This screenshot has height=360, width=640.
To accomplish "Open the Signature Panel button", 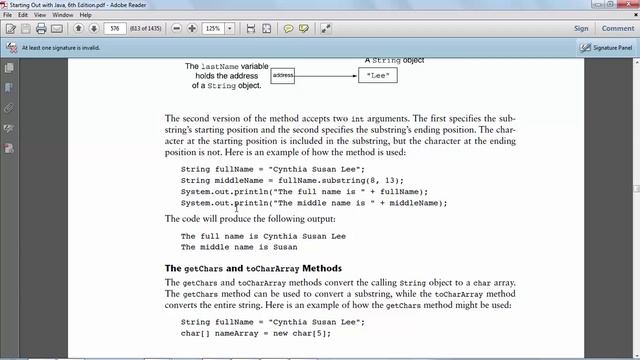I will pos(606,48).
